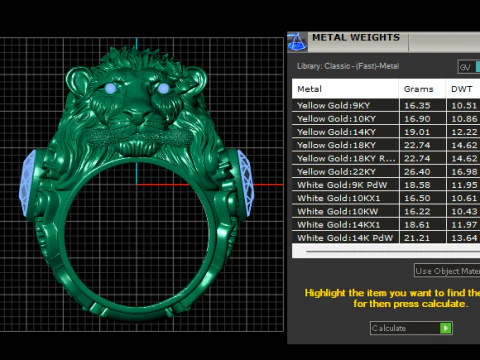480x360 pixels.
Task: Click the DWT column header
Action: [463, 89]
